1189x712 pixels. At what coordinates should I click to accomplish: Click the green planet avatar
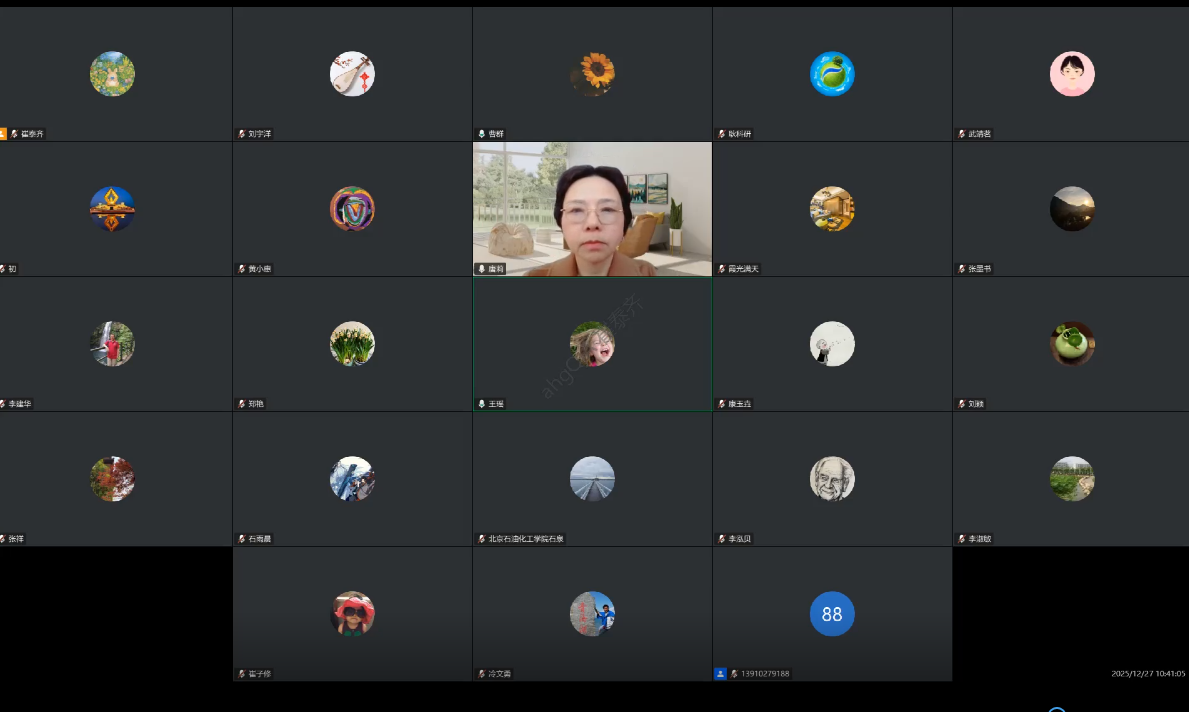[x=832, y=74]
